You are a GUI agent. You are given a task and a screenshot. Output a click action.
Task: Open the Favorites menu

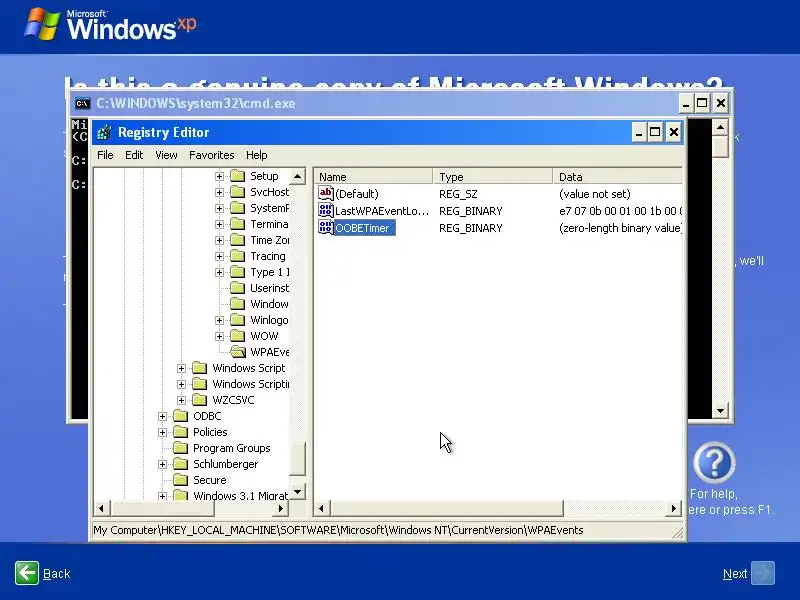[x=212, y=155]
